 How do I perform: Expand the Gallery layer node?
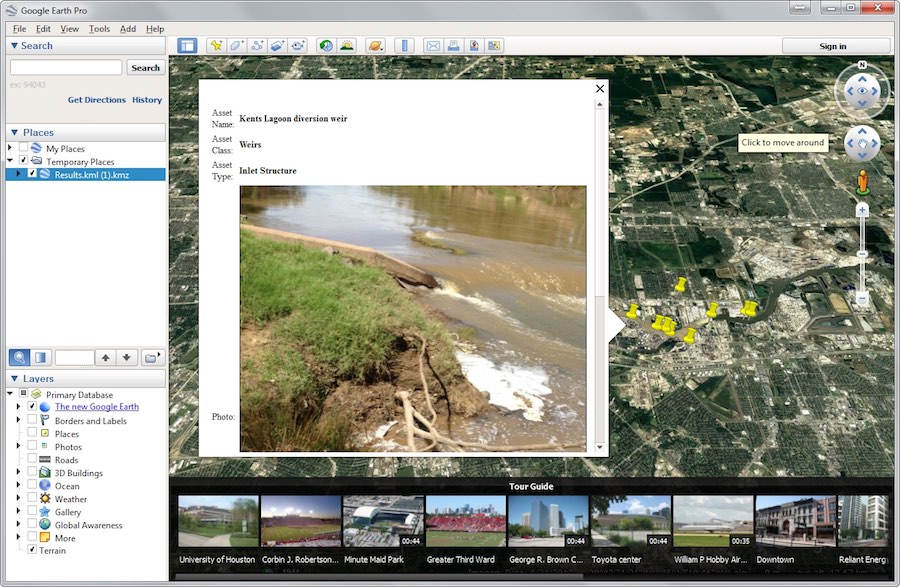coord(18,511)
